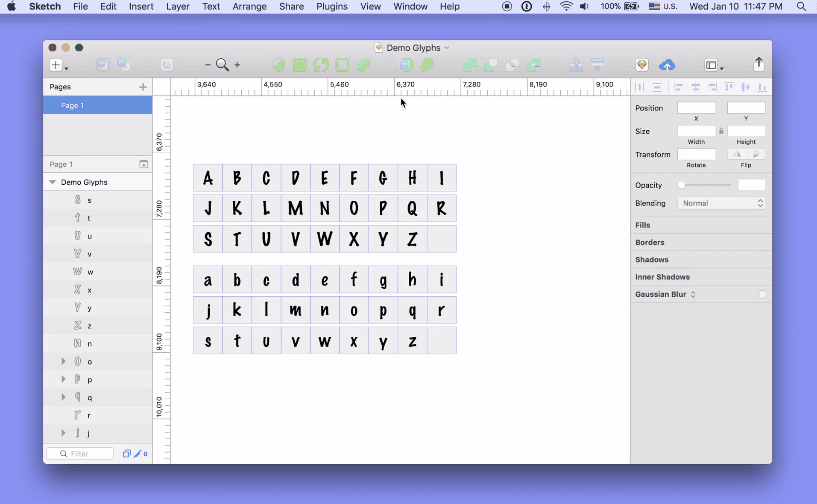The image size is (817, 504).
Task: Click the green square-outline Flatten icon
Action: coord(342,65)
